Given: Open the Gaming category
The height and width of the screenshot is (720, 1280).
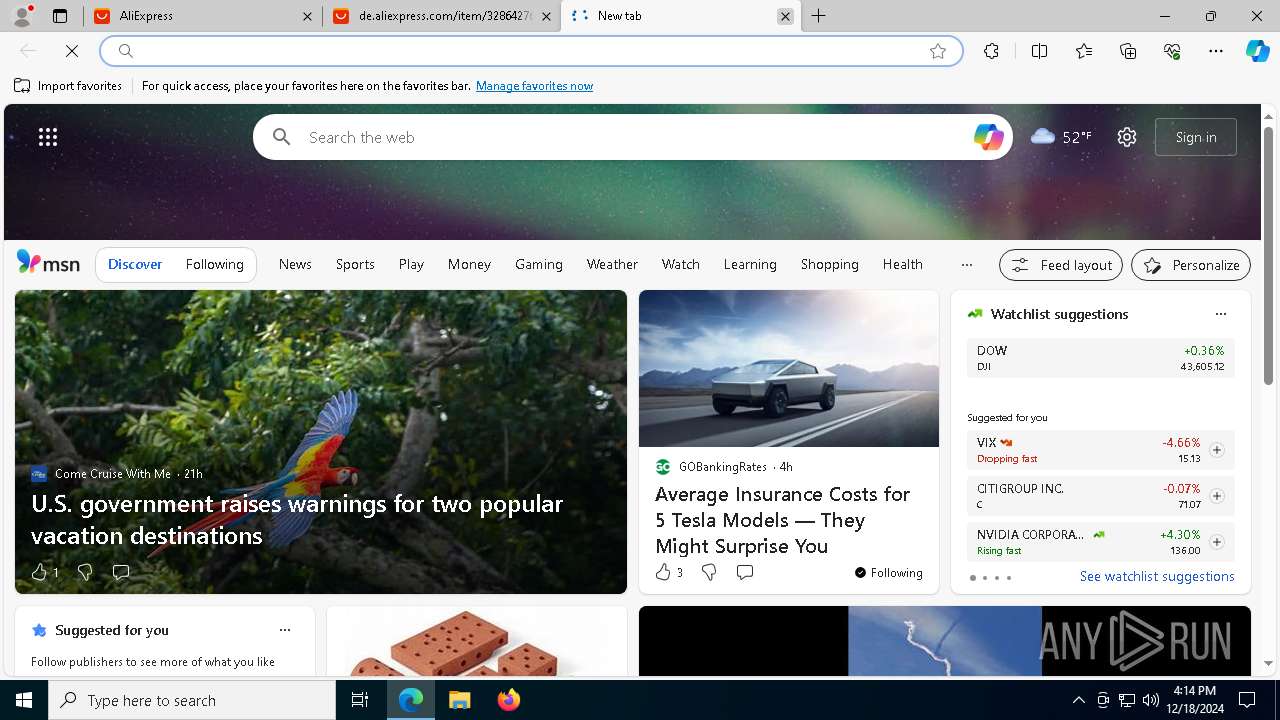Looking at the screenshot, I should pyautogui.click(x=539, y=264).
